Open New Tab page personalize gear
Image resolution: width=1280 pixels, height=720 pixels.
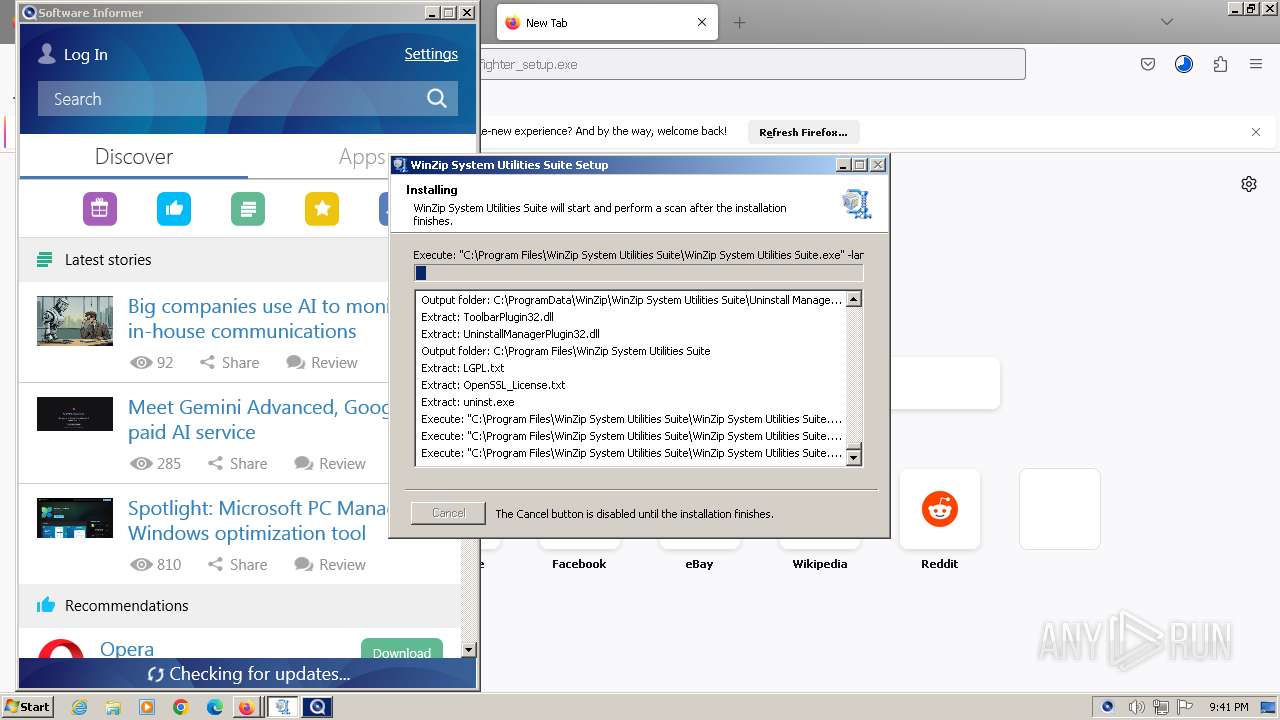click(1249, 184)
